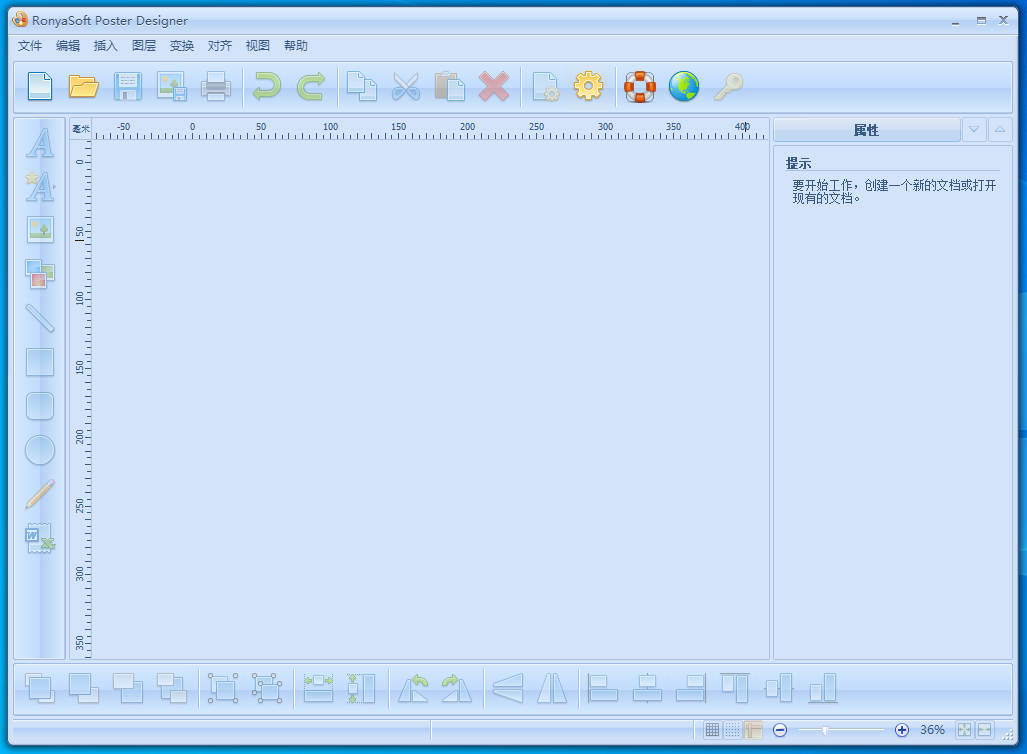1027x754 pixels.
Task: Create a new document from toolbar
Action: (x=39, y=87)
